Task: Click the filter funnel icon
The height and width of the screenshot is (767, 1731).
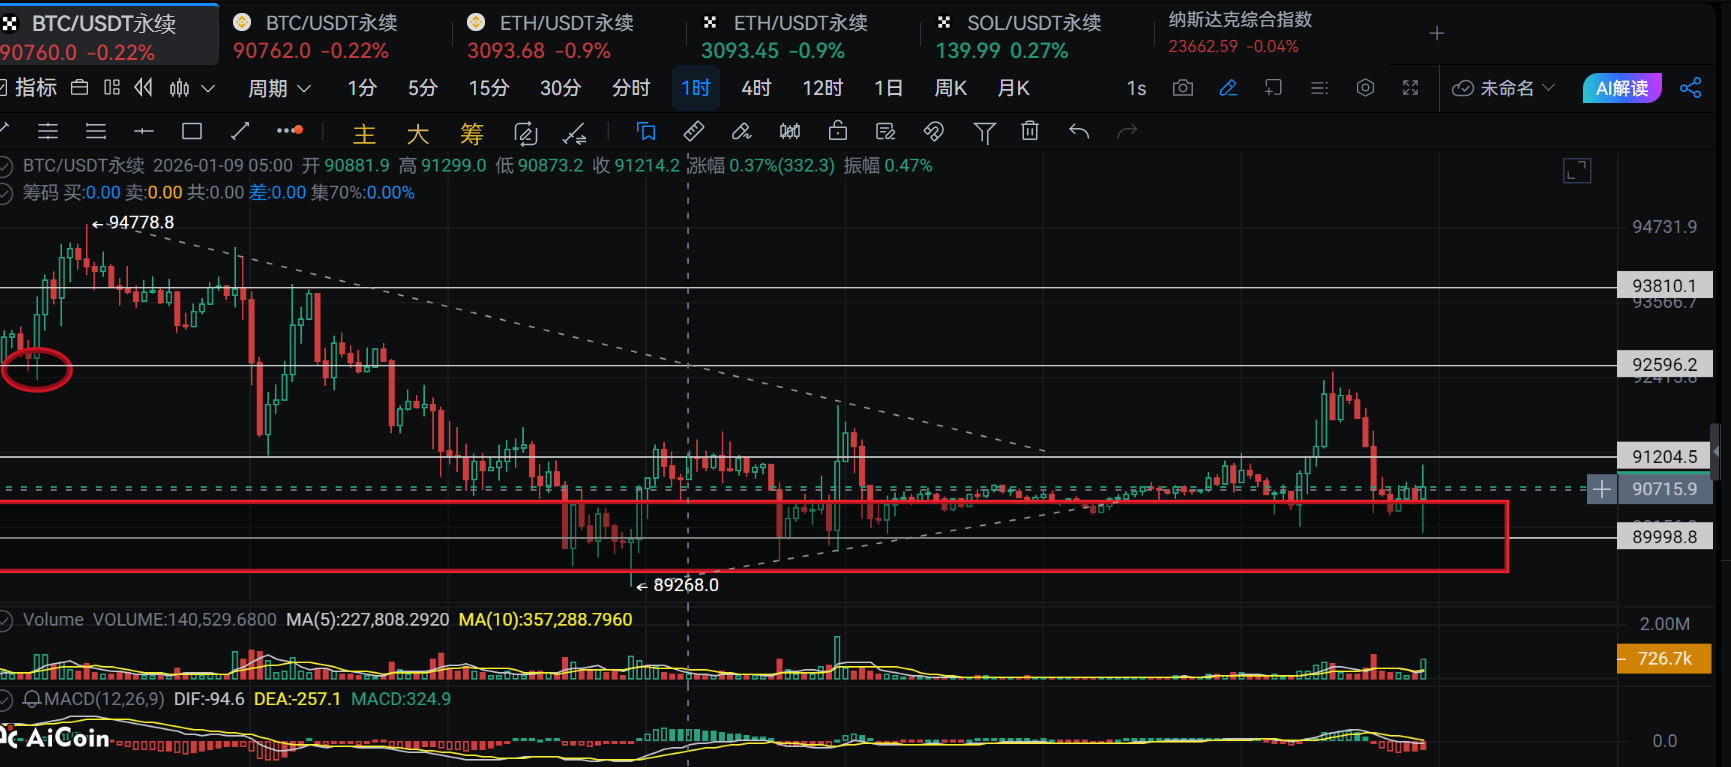Action: coord(984,131)
